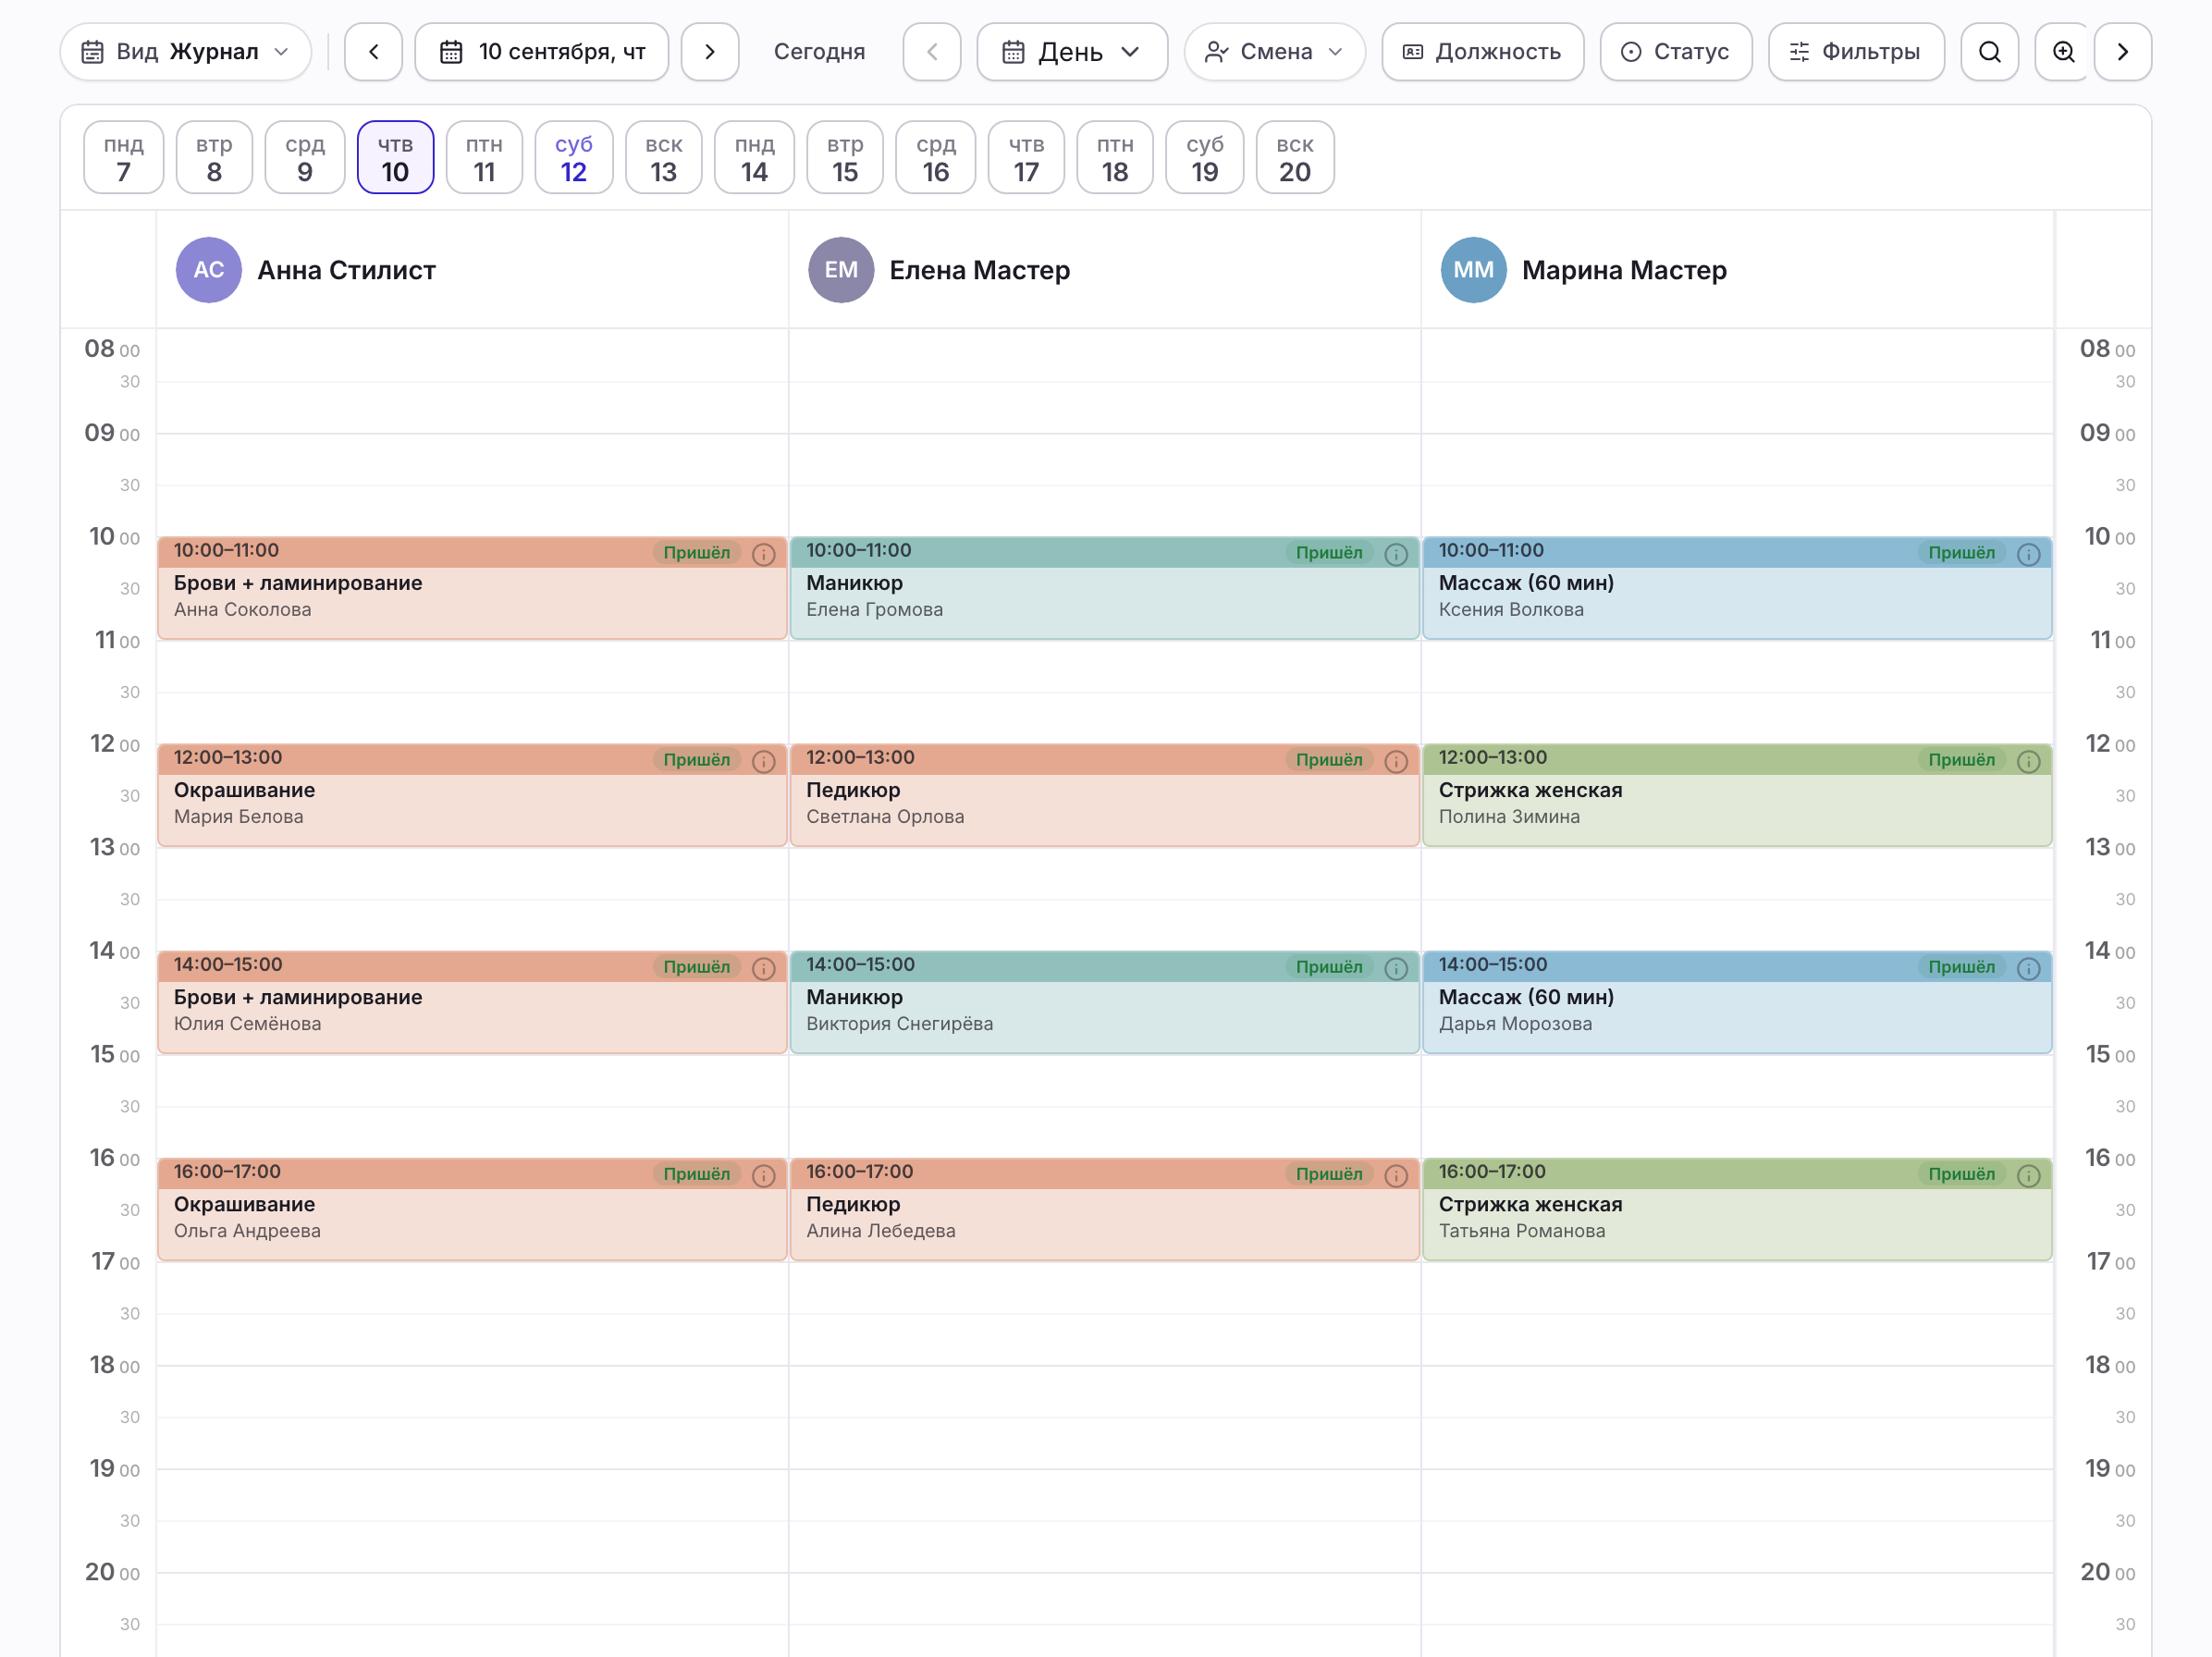Screen dimensions: 2212x1657
Task: Open 10:00 Массаж Ксения Волкова appointment
Action: (x=1737, y=588)
